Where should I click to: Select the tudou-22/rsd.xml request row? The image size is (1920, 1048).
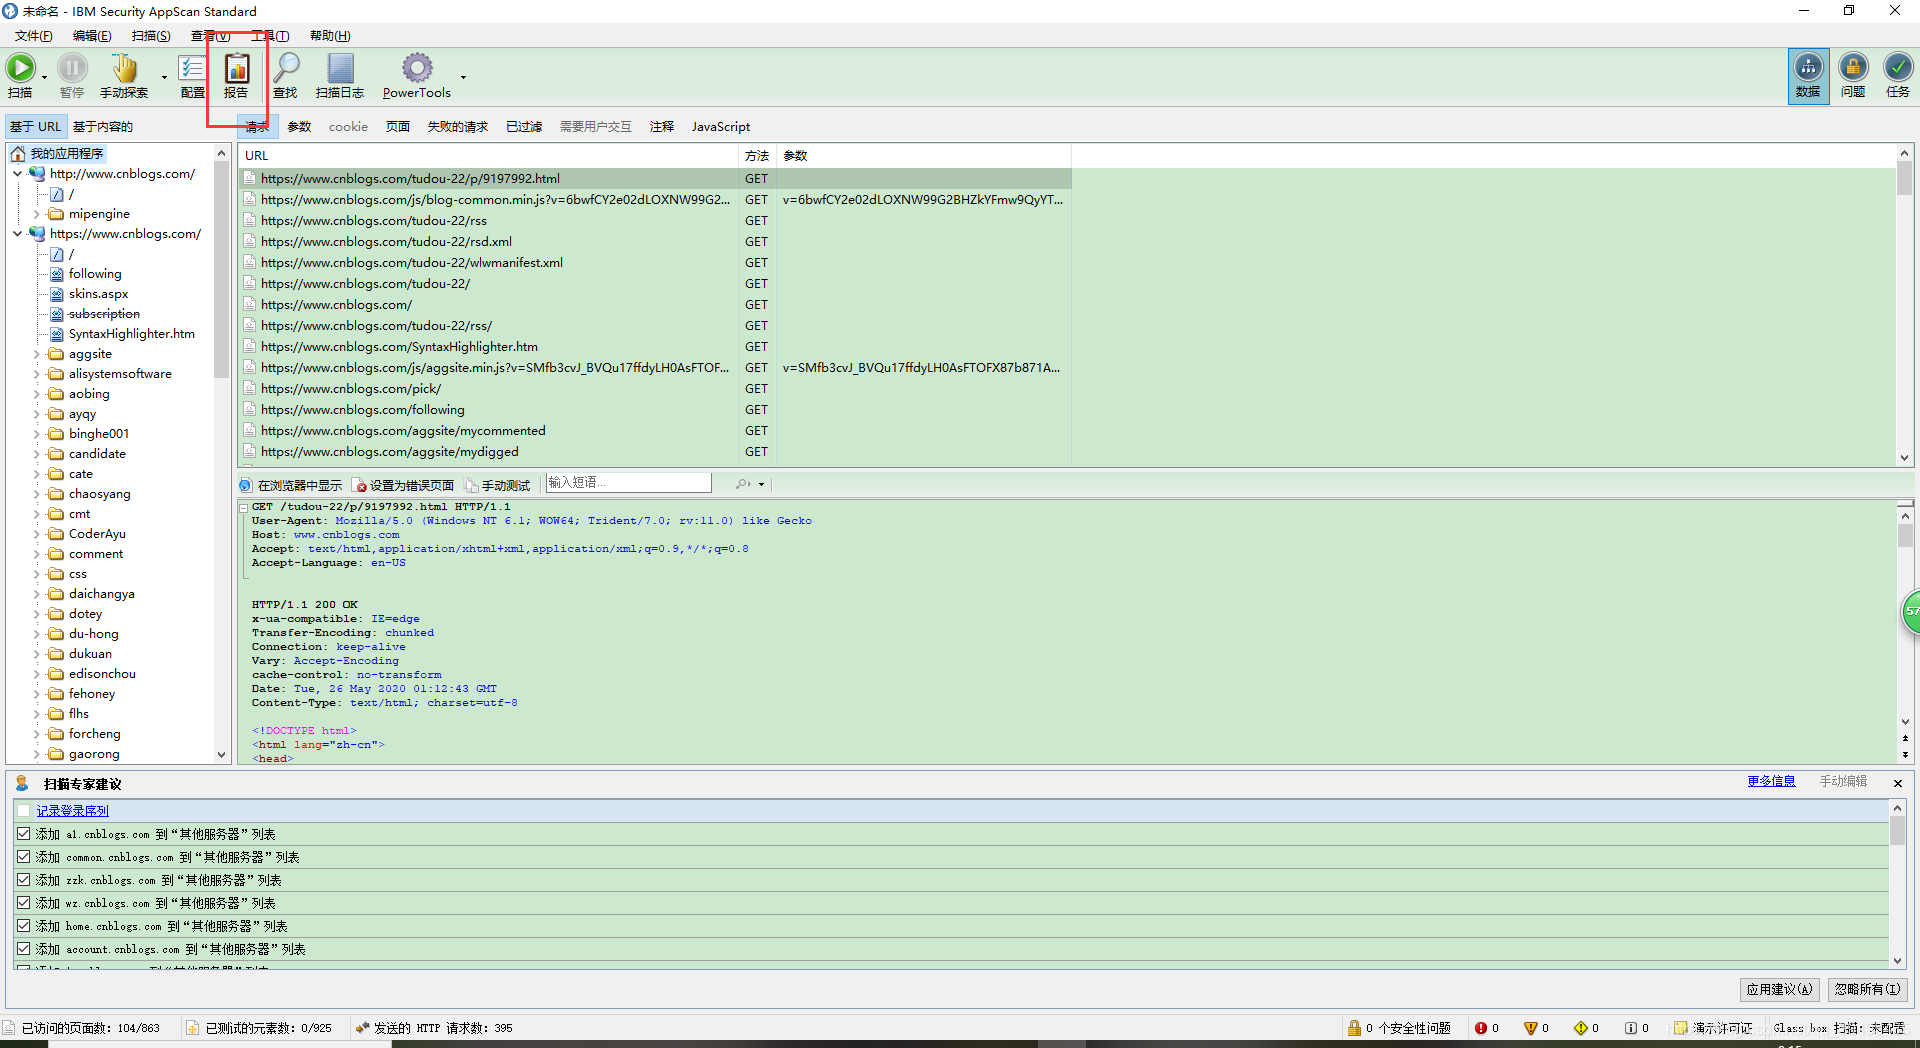pyautogui.click(x=655, y=241)
